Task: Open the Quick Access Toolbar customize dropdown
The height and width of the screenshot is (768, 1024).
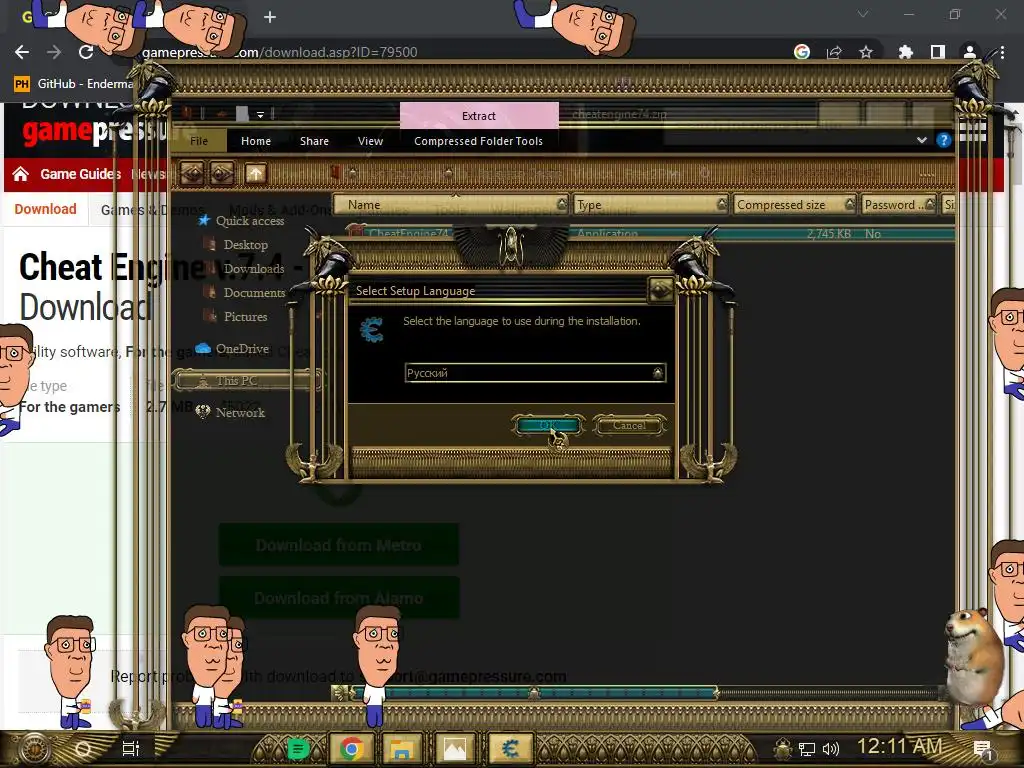Action: pos(260,114)
